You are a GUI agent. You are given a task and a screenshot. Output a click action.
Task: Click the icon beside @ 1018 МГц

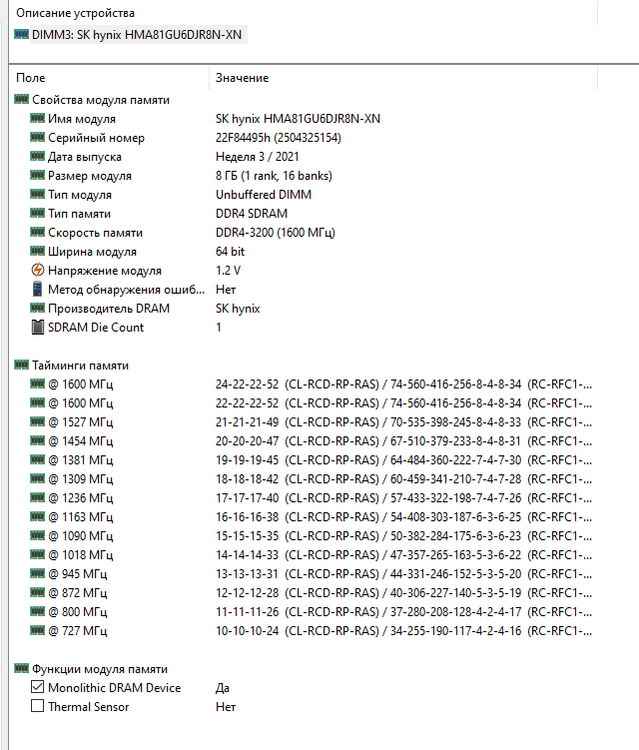pos(37,554)
